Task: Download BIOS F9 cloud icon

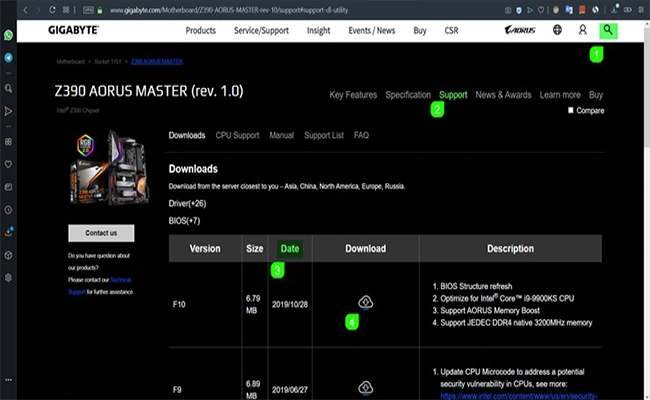Action: point(366,388)
